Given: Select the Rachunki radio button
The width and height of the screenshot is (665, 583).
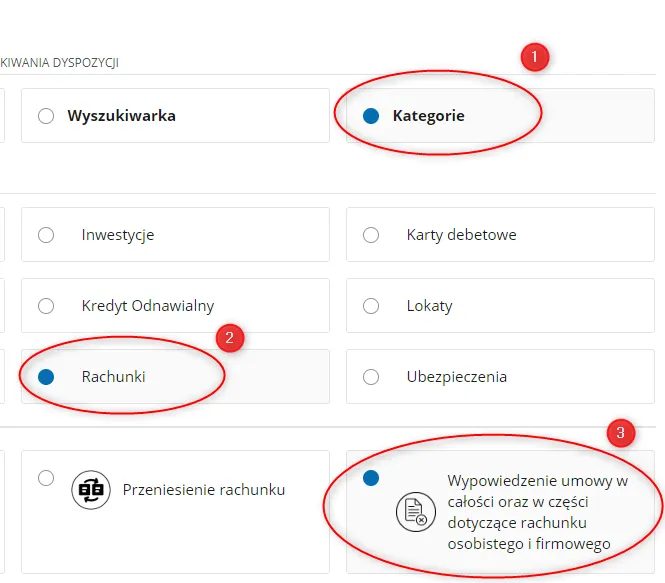Looking at the screenshot, I should (46, 377).
